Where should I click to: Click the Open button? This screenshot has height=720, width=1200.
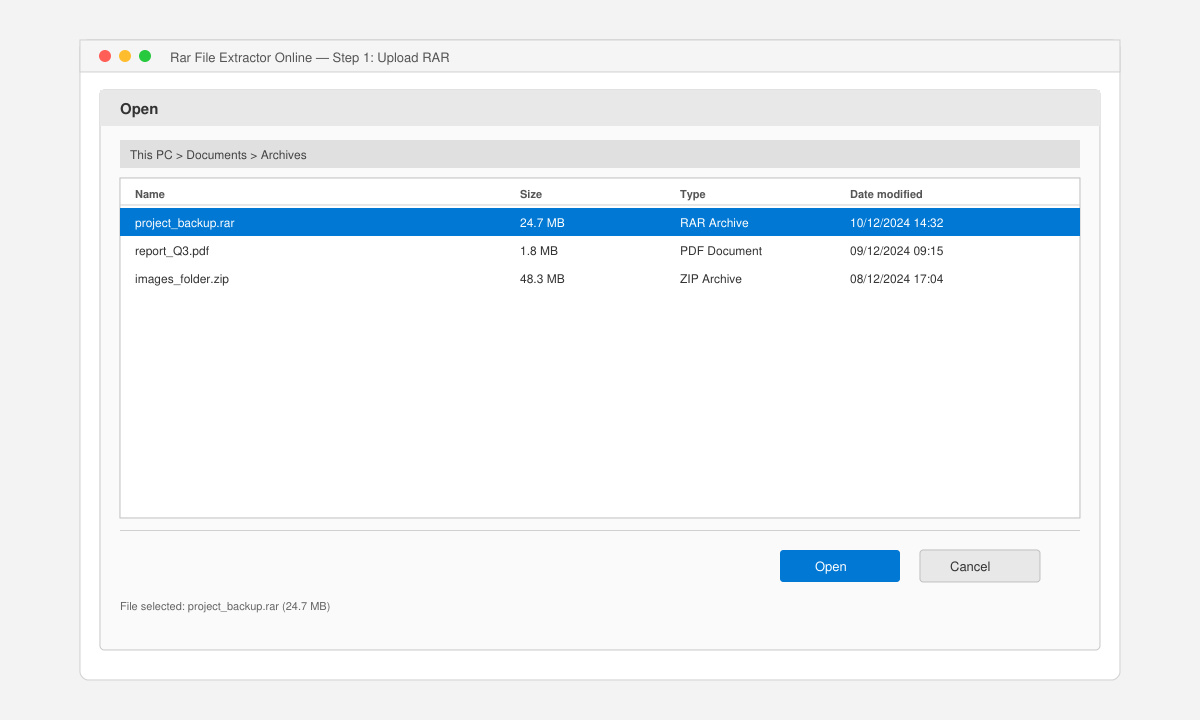click(839, 566)
